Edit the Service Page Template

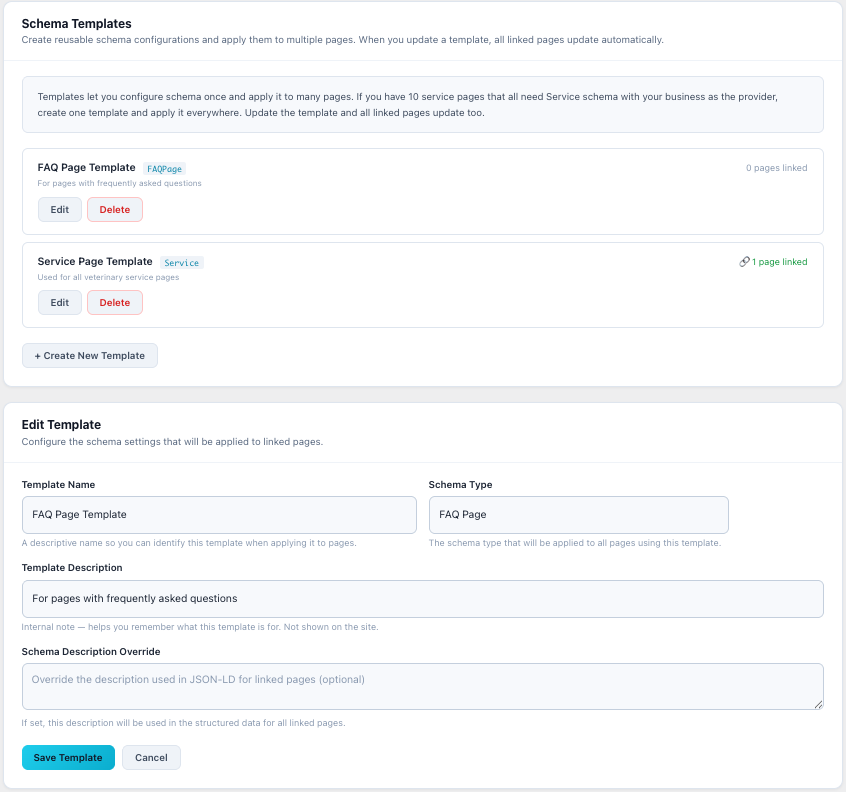pos(59,303)
